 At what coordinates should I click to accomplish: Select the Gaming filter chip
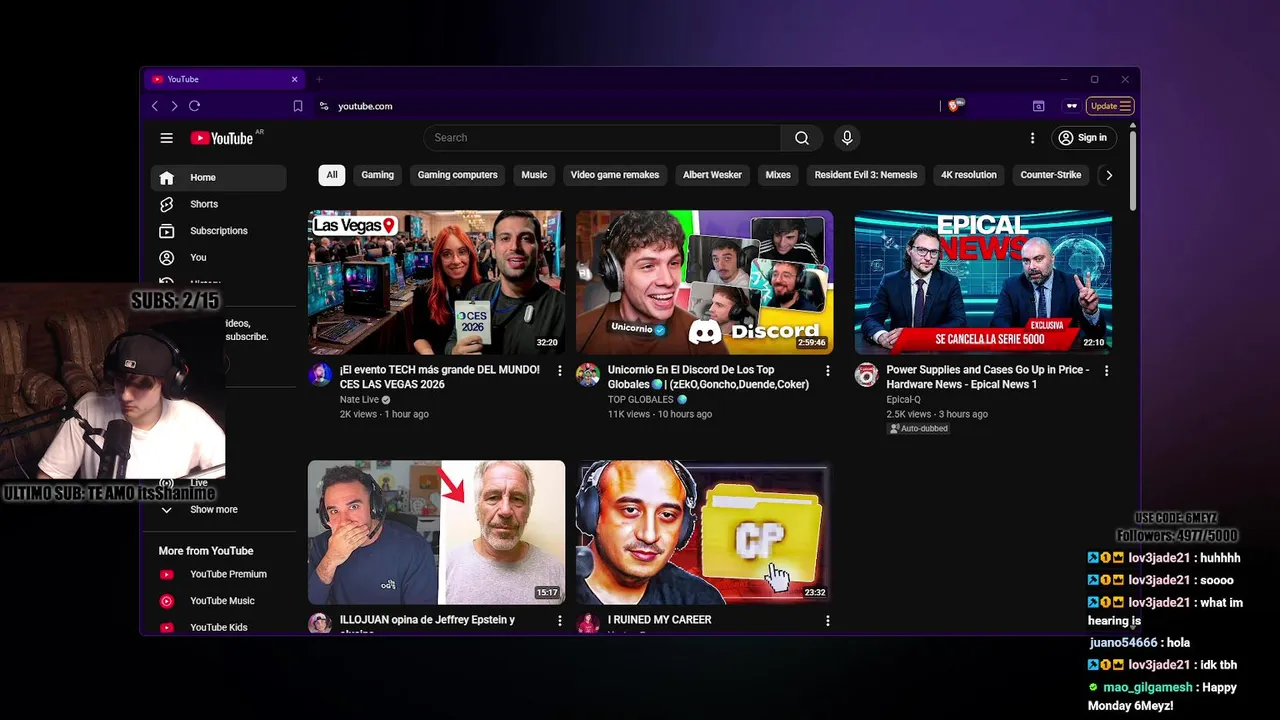[x=377, y=175]
